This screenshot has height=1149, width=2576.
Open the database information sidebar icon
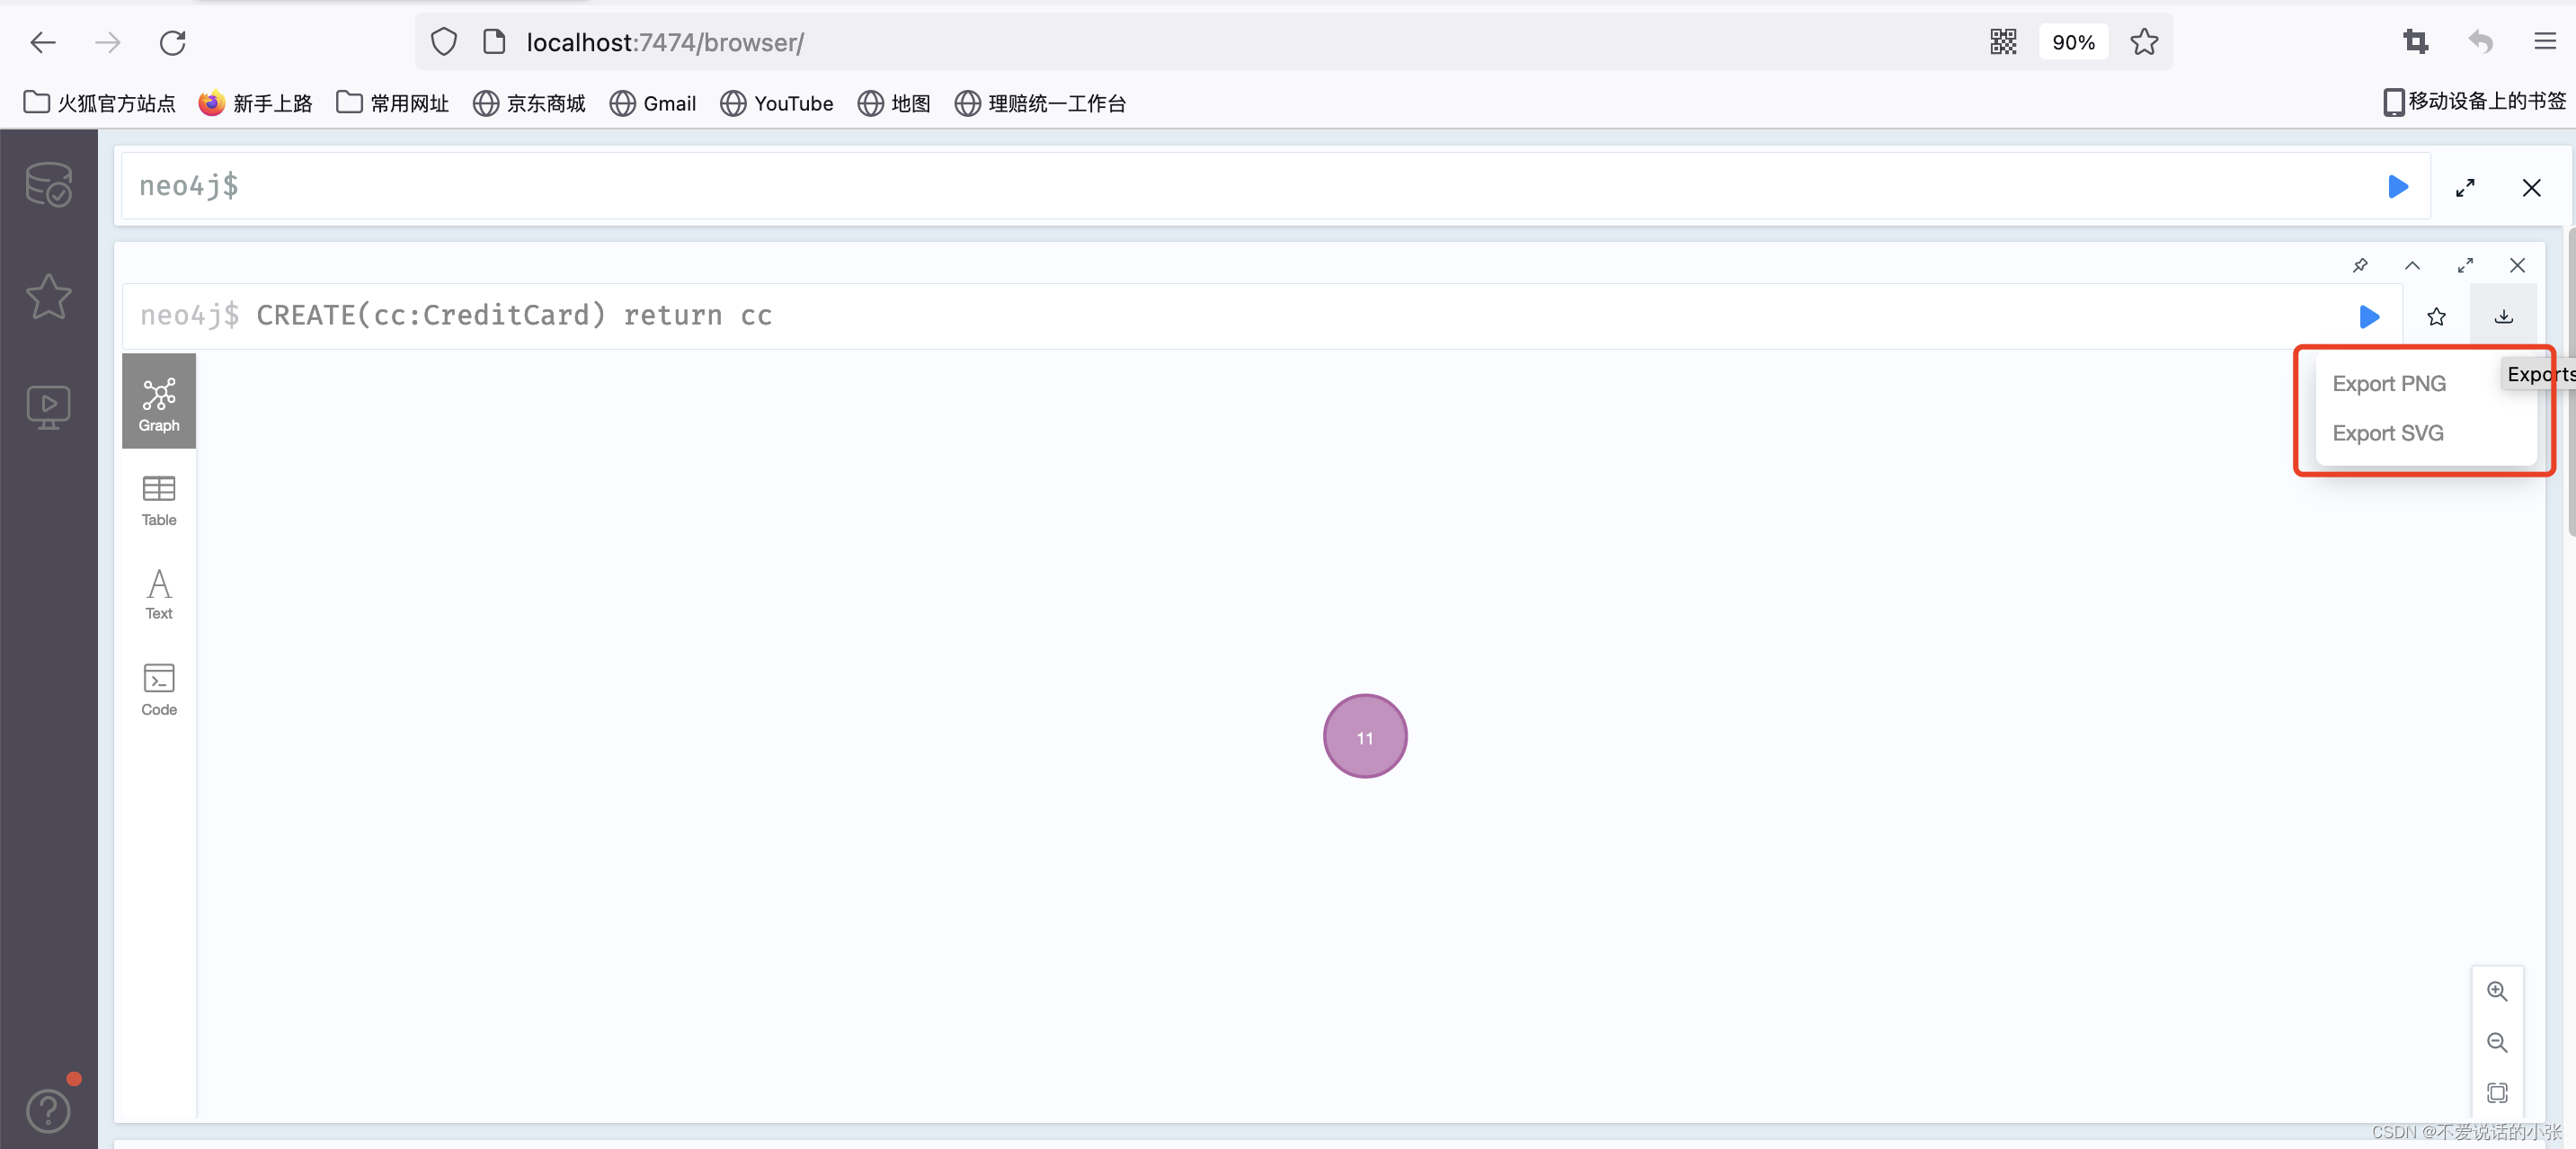pyautogui.click(x=48, y=184)
